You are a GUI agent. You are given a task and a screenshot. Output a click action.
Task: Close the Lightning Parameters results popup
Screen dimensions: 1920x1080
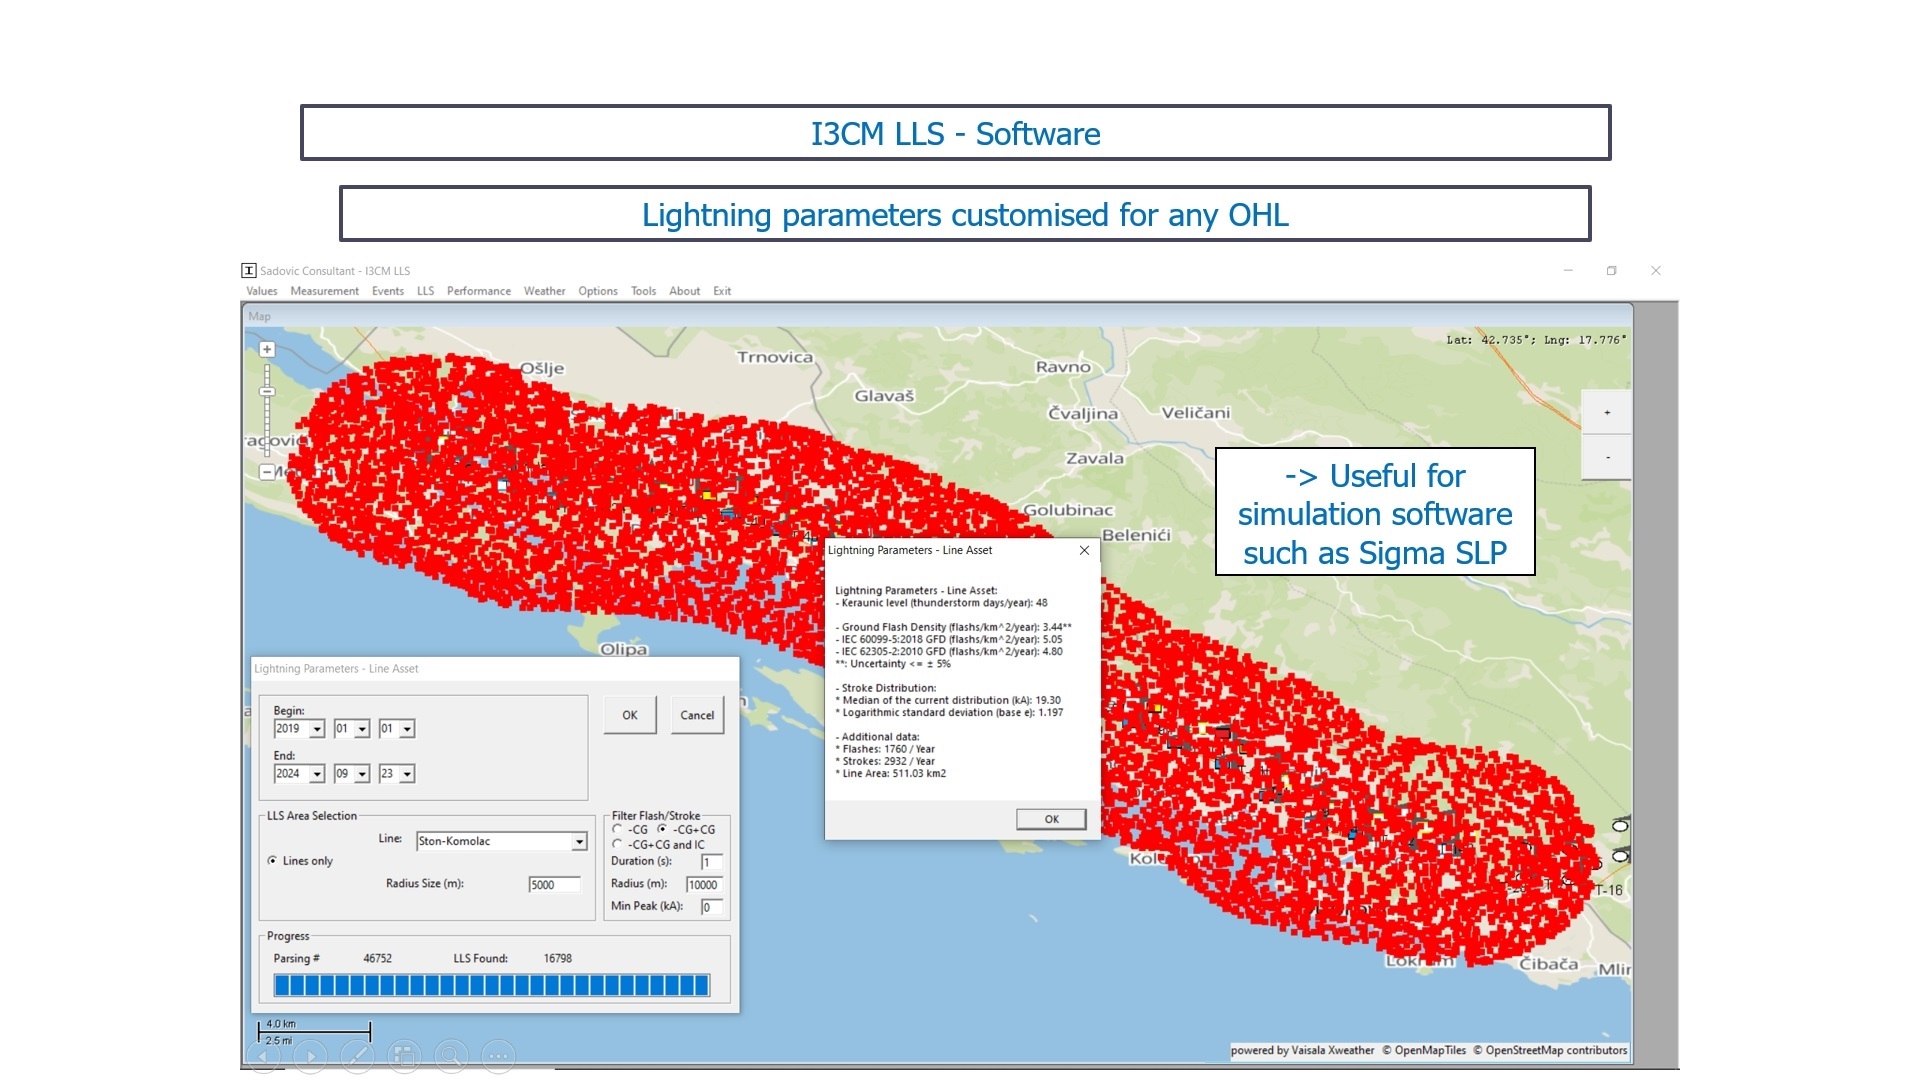[1084, 550]
